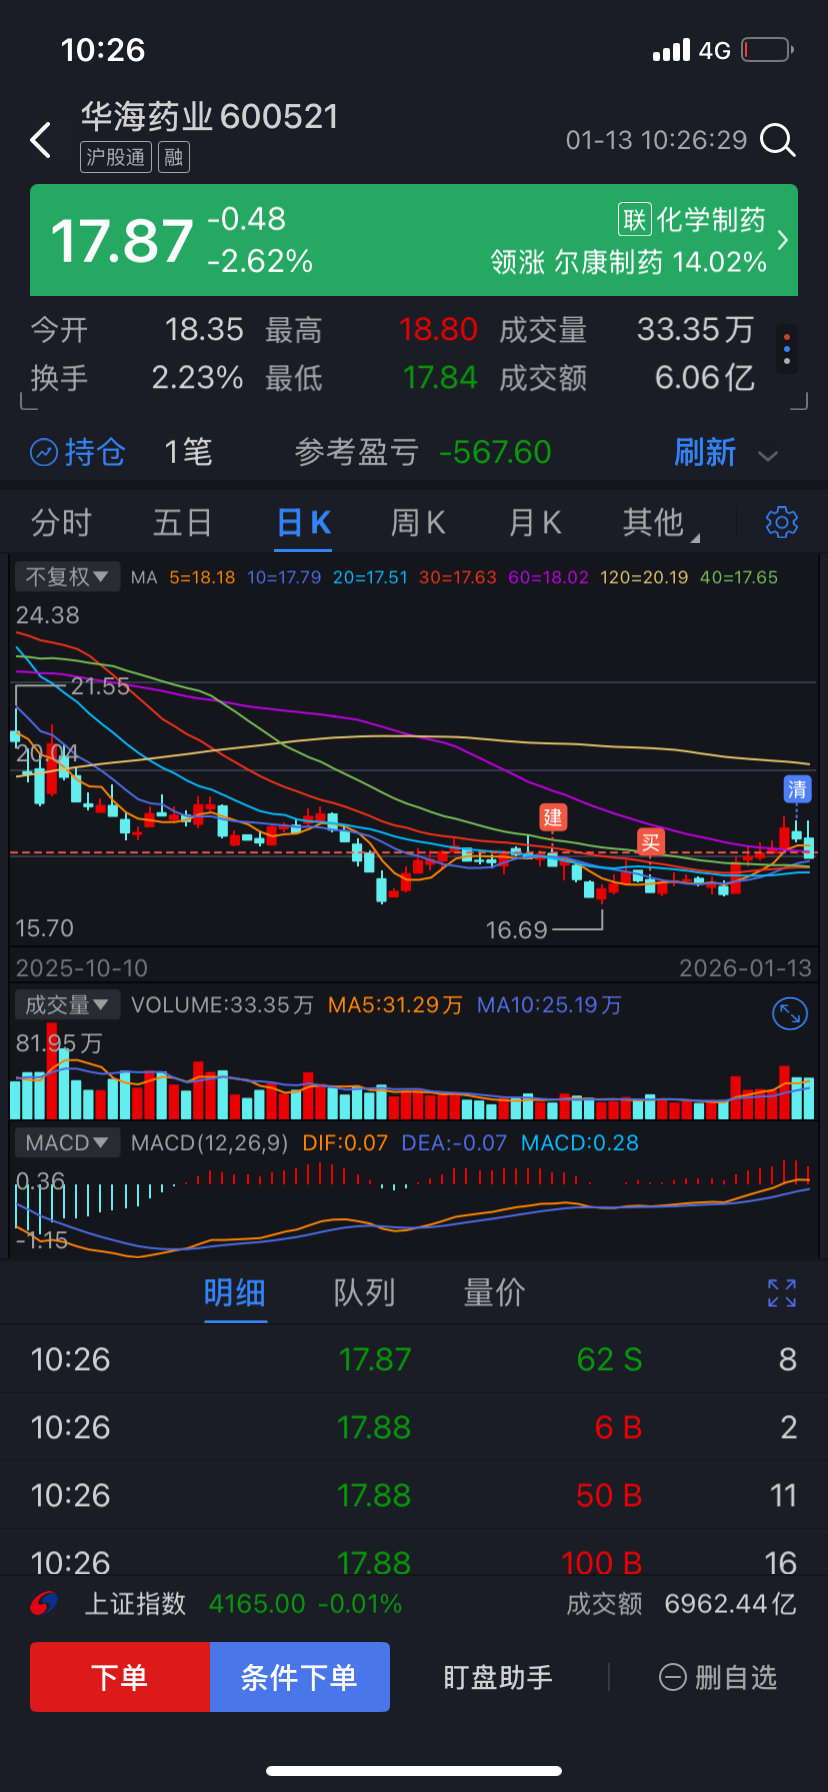Open 盯盘助手 watch assistant
Viewport: 828px width, 1792px height.
(498, 1677)
